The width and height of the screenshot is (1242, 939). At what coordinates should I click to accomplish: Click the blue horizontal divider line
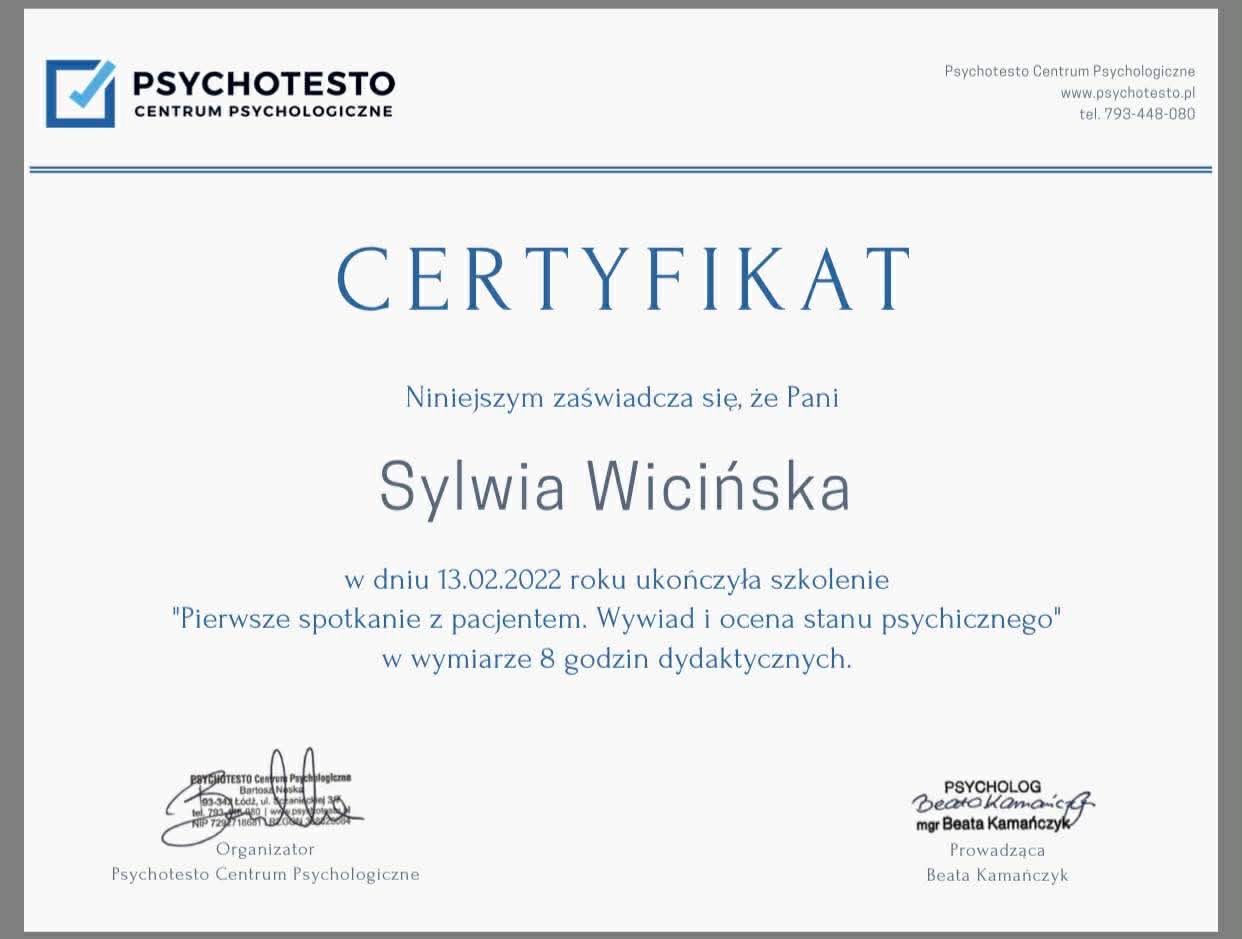(x=620, y=170)
